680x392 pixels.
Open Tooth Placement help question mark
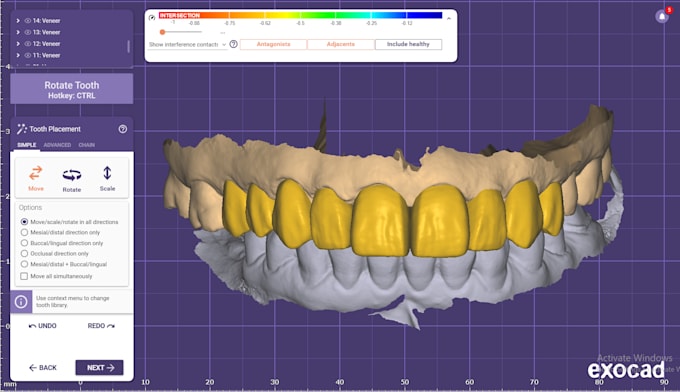(123, 129)
